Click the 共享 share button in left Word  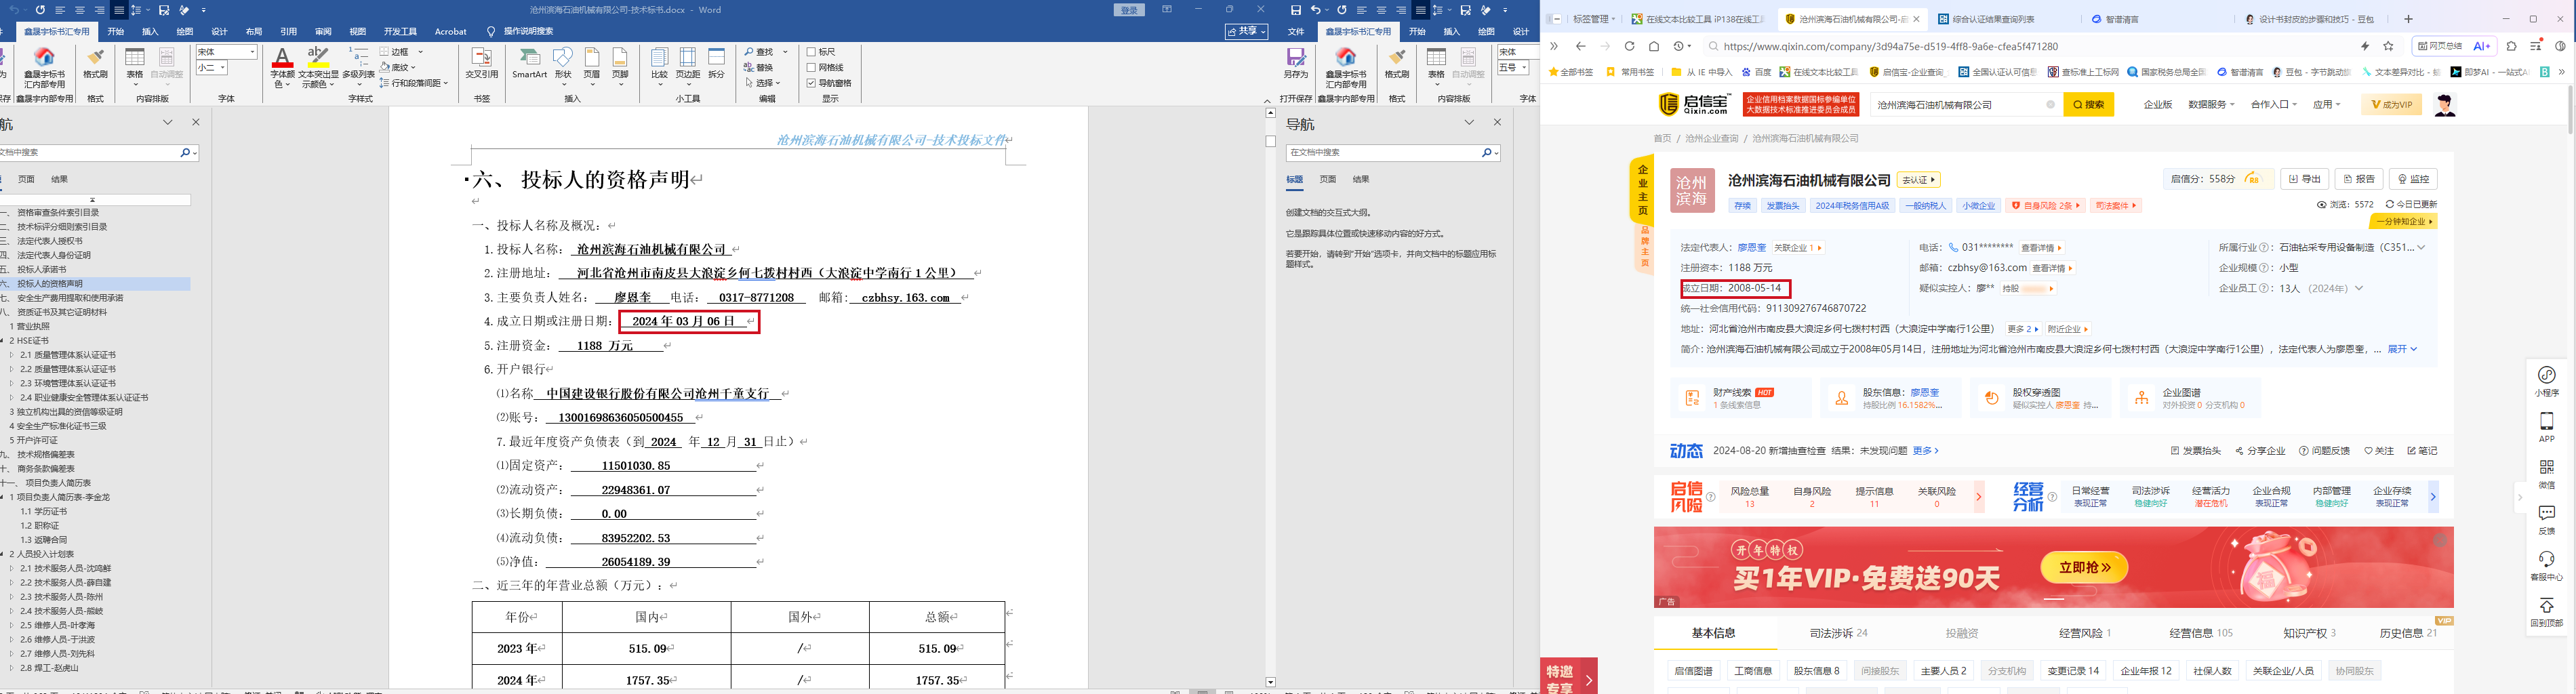[1246, 31]
